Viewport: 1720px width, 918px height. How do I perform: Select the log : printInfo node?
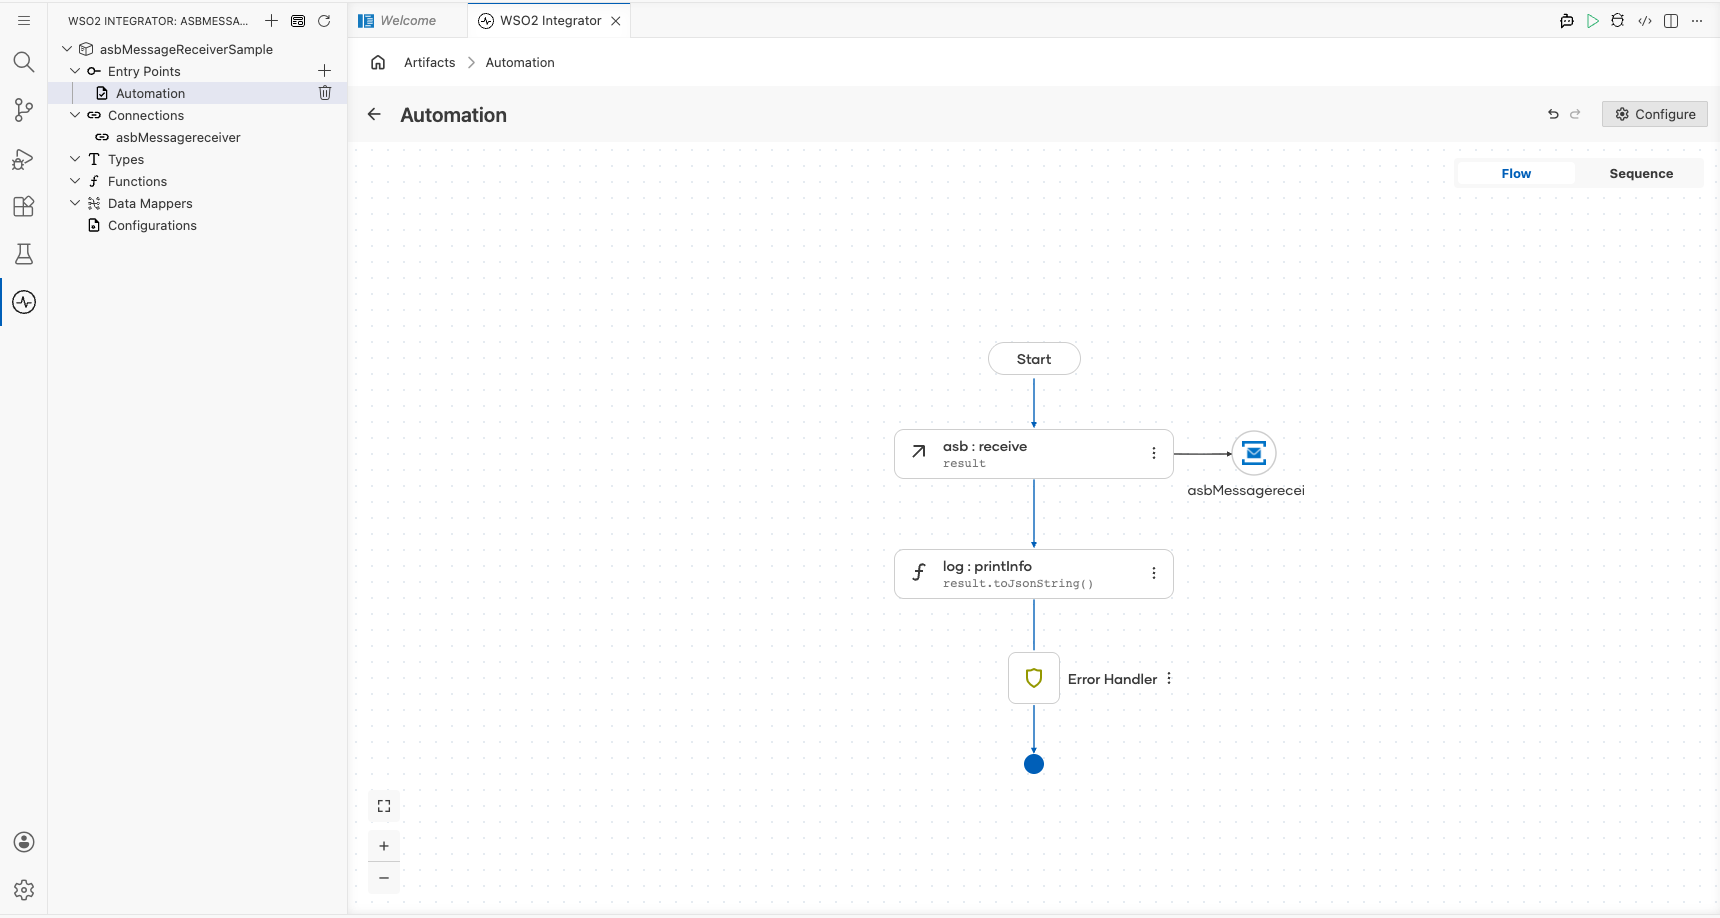tap(1034, 574)
